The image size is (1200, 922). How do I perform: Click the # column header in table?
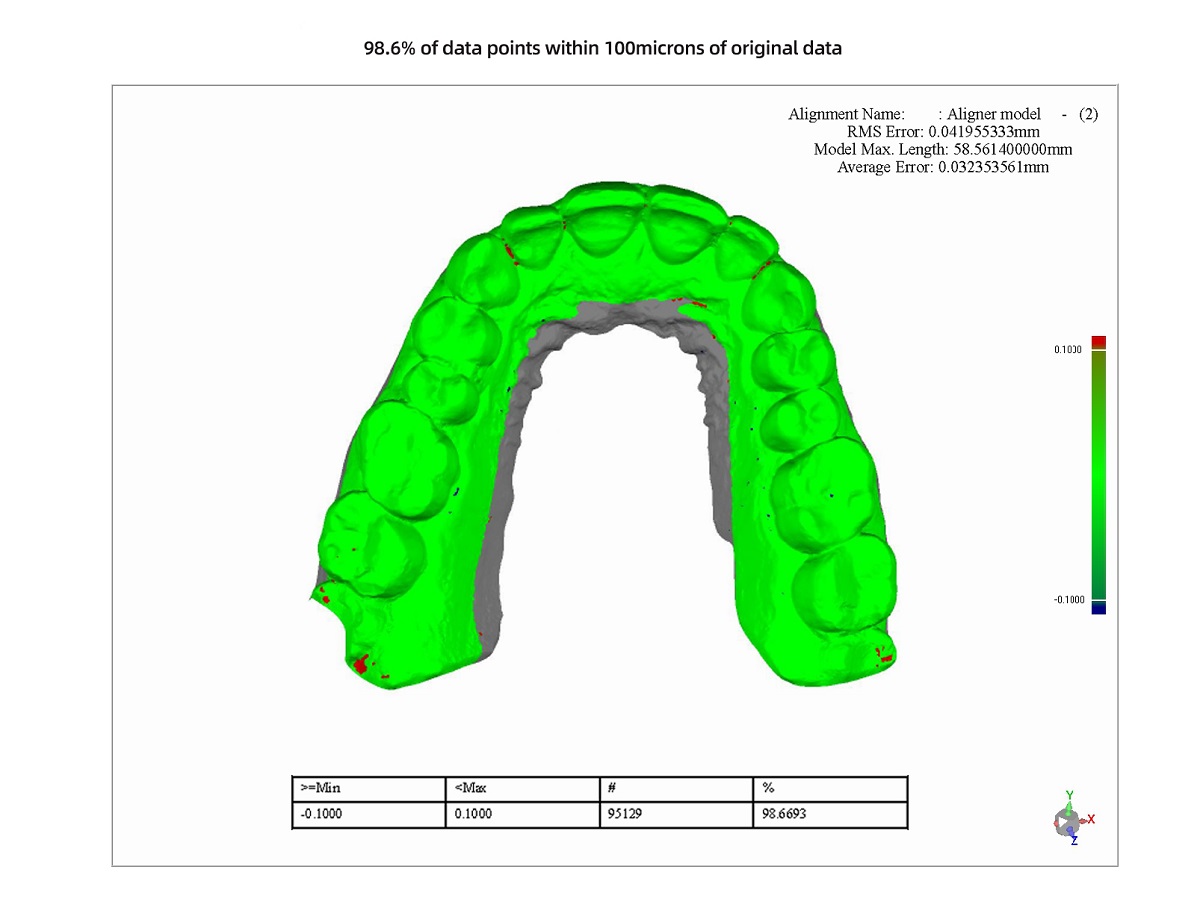[611, 788]
